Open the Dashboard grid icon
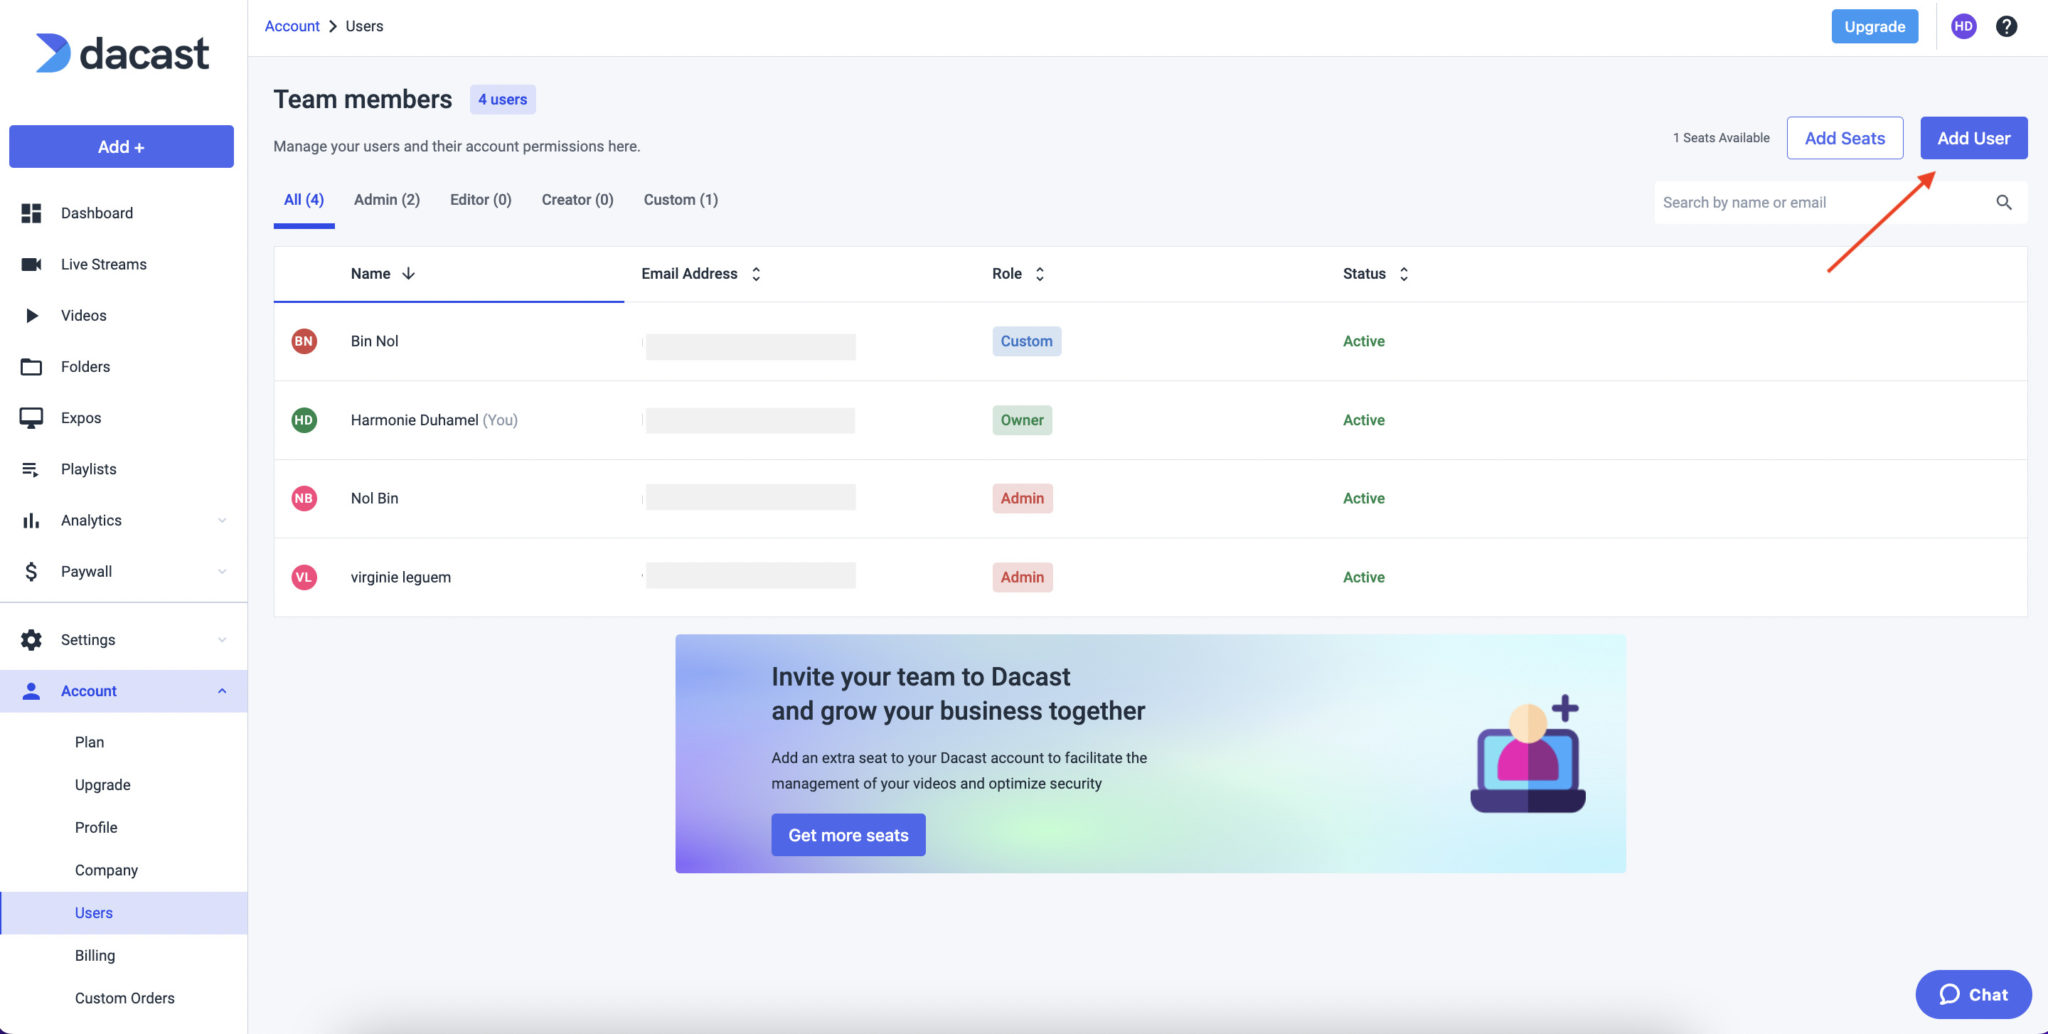 (x=31, y=213)
